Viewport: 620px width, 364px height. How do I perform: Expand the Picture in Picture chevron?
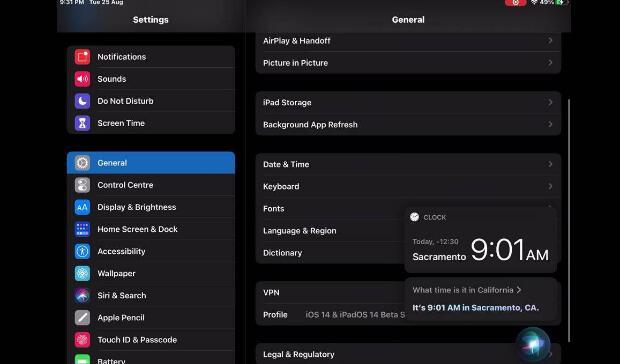550,63
